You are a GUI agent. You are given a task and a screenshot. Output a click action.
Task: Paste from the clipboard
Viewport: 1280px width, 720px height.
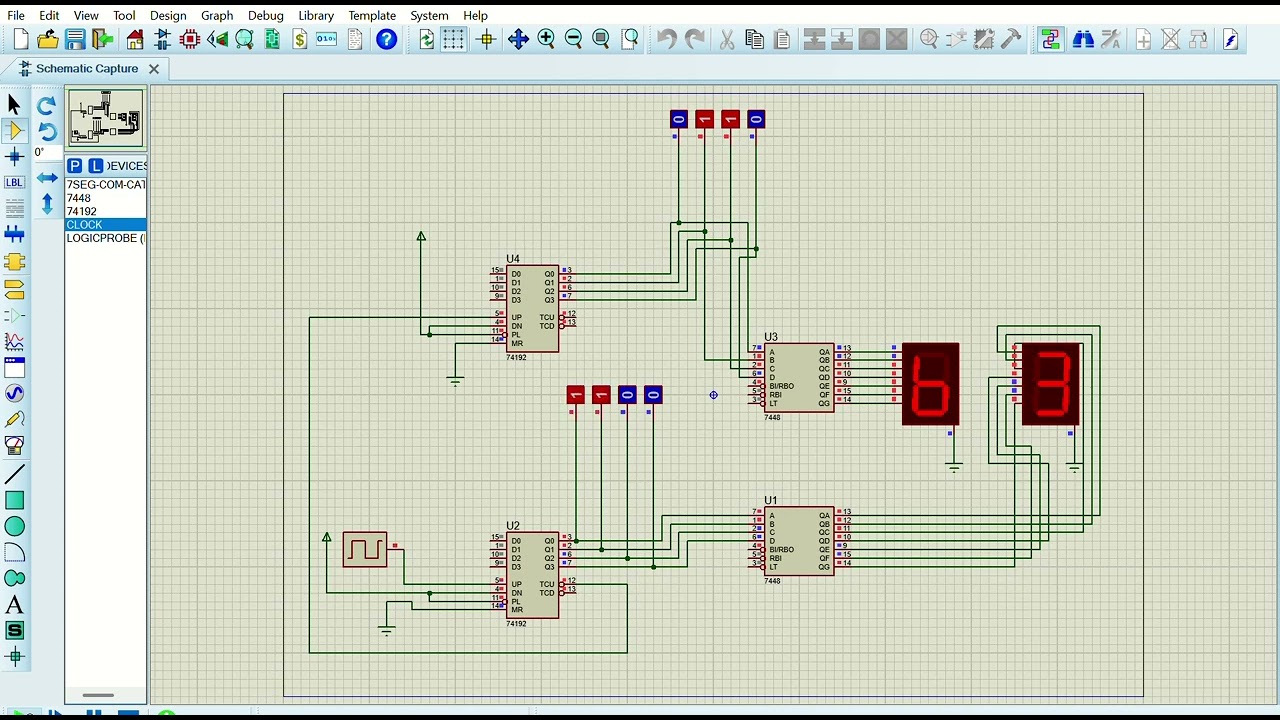click(782, 39)
